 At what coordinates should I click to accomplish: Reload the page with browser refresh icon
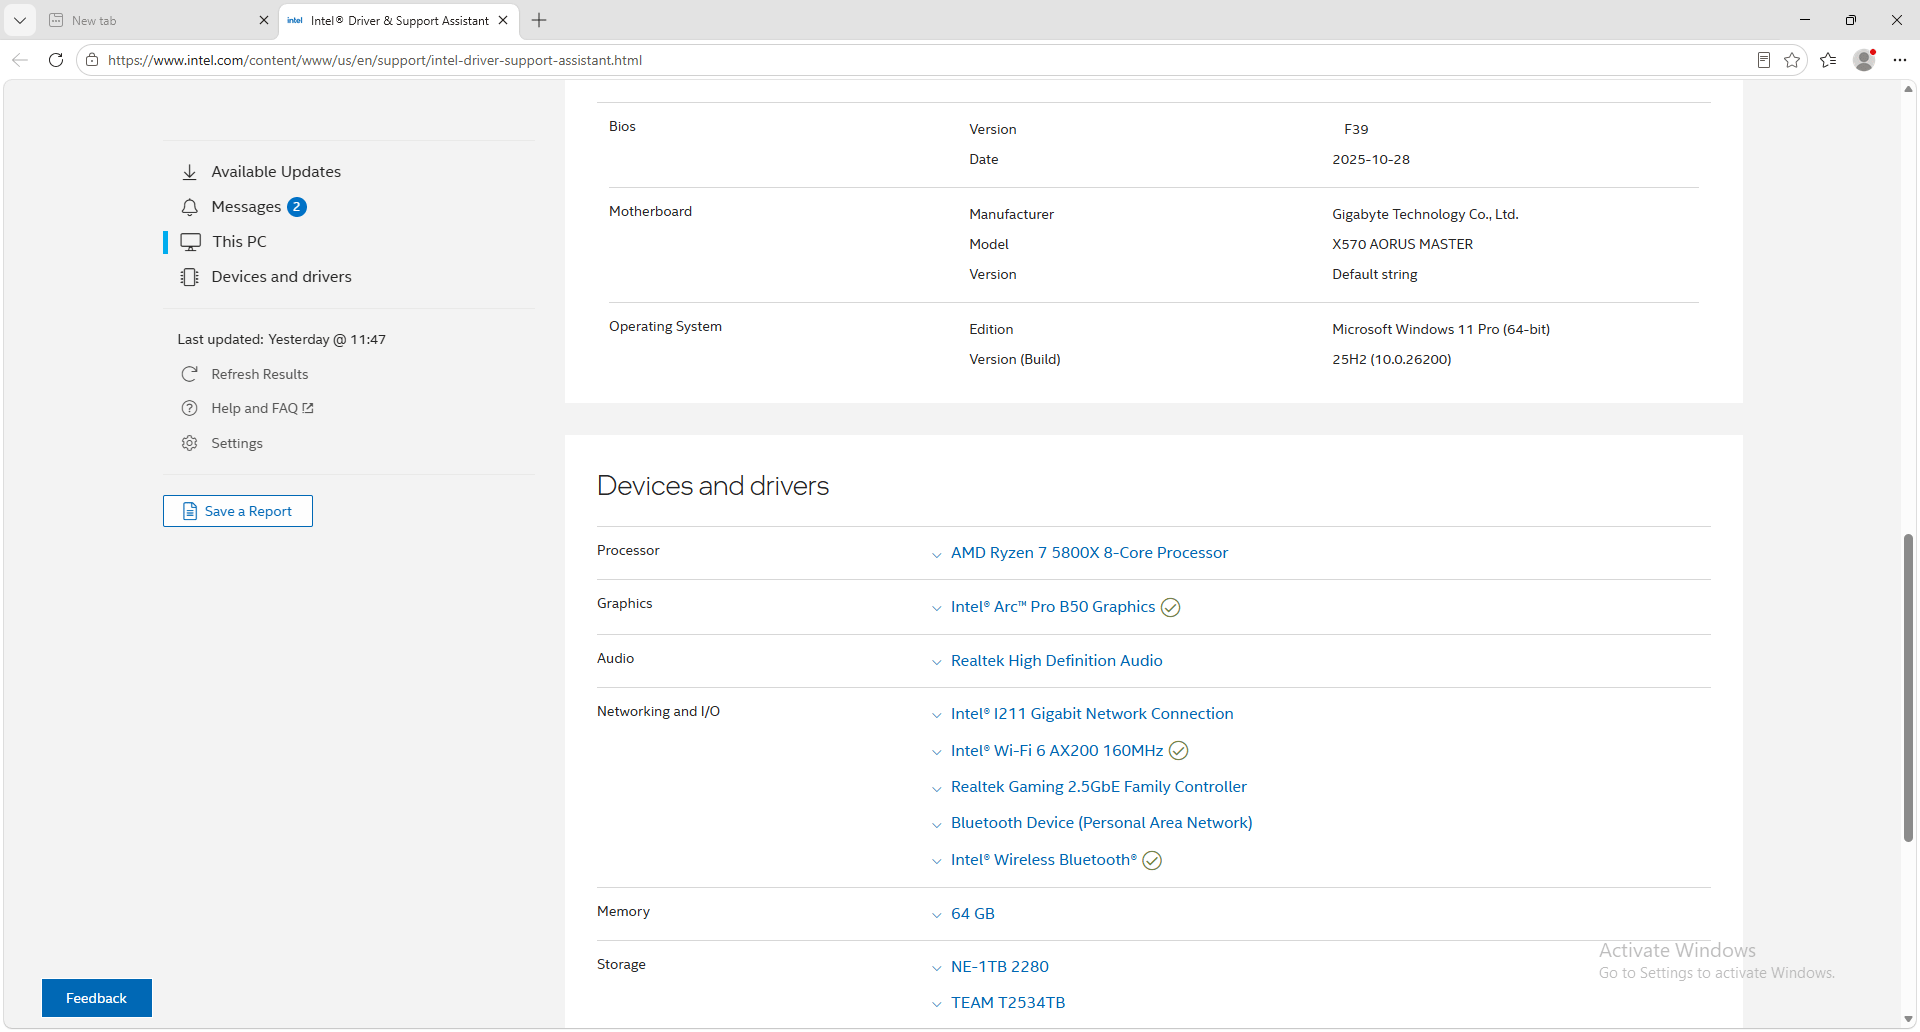[x=56, y=60]
